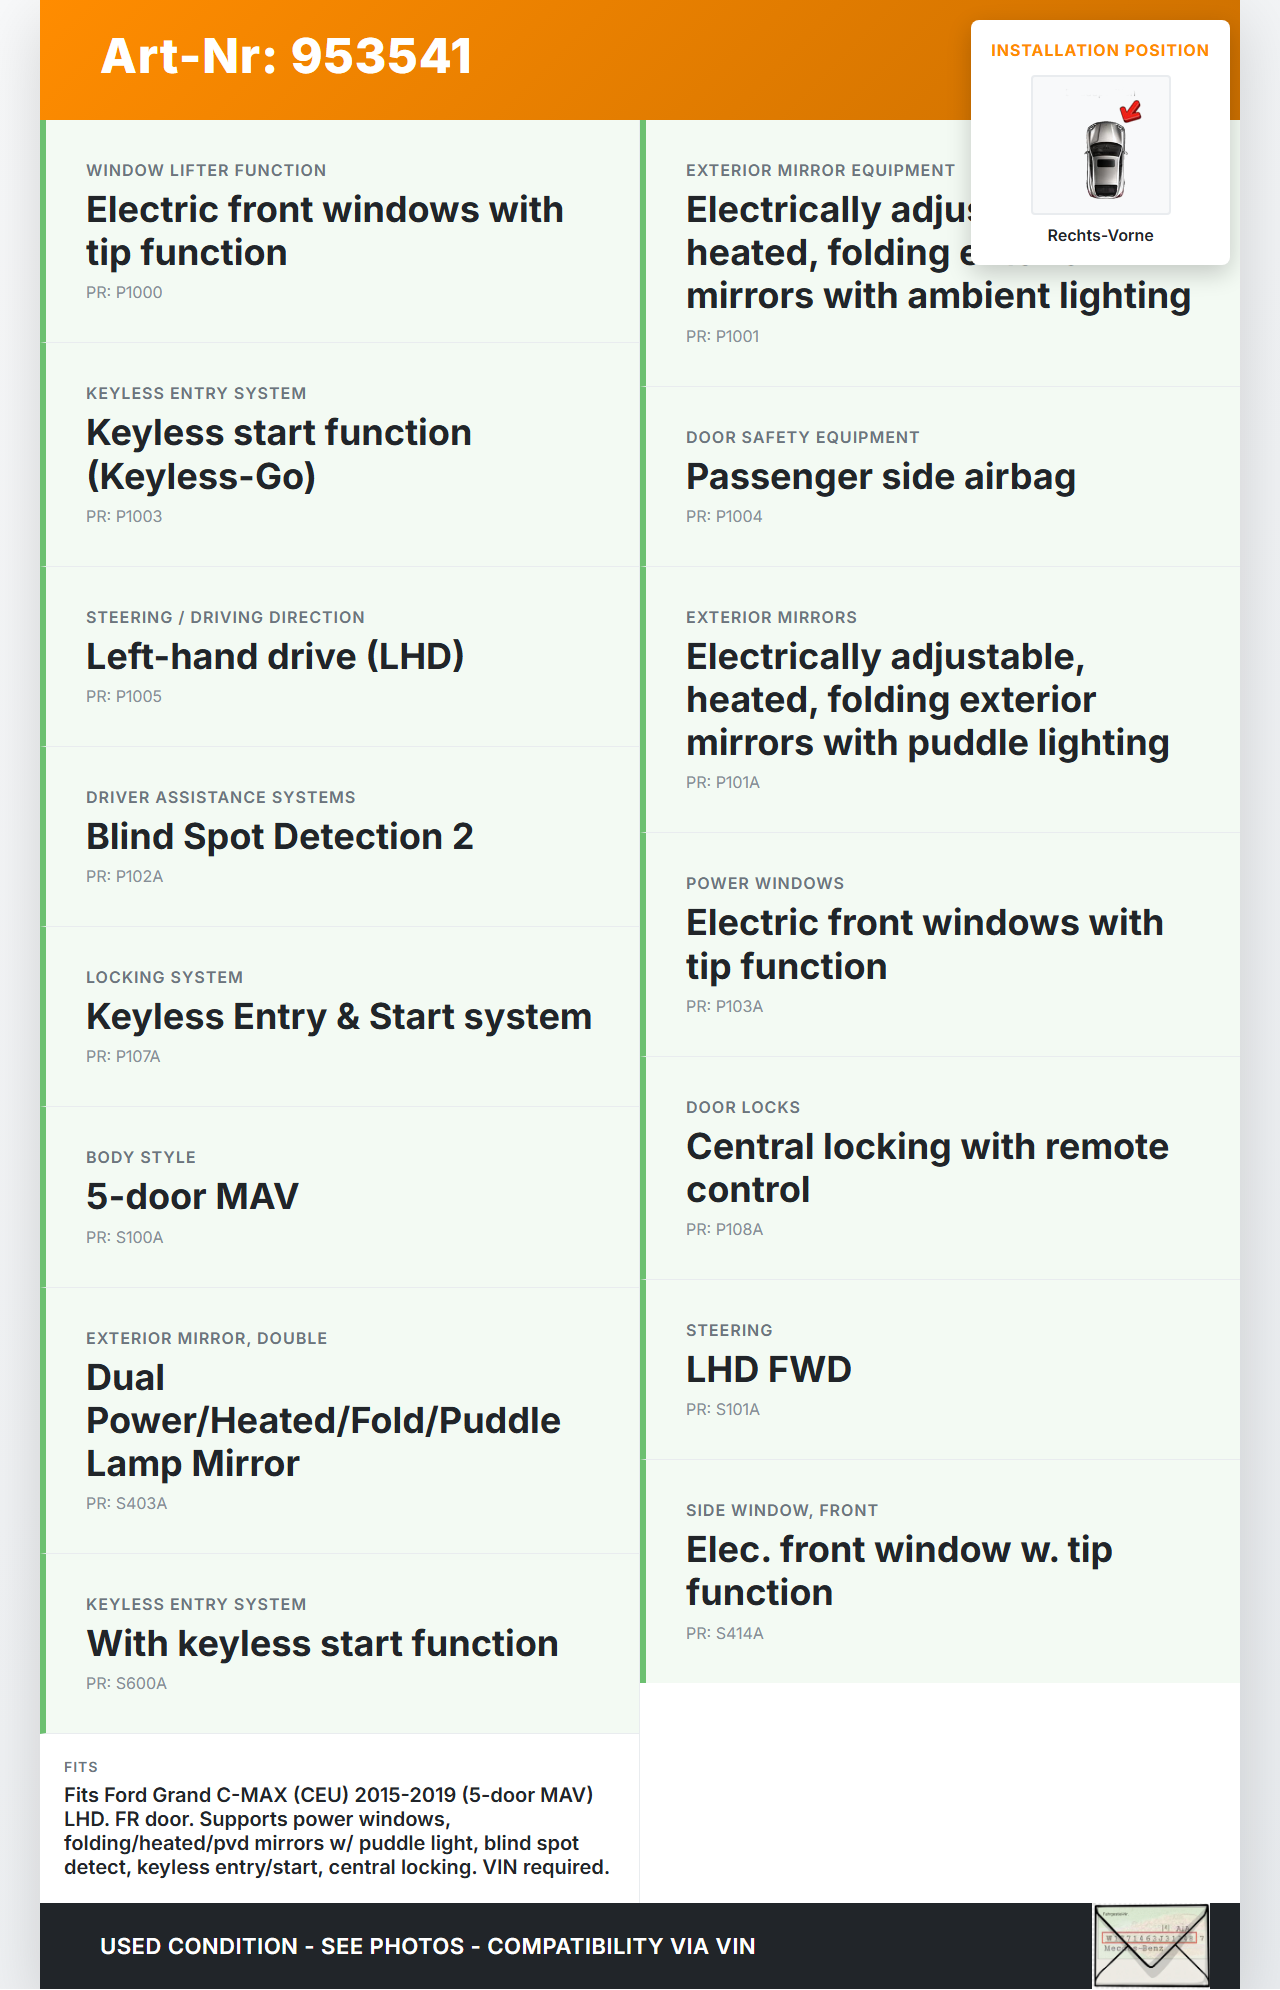
Task: Click the envelope VIN icon in footer
Action: pyautogui.click(x=1151, y=1945)
